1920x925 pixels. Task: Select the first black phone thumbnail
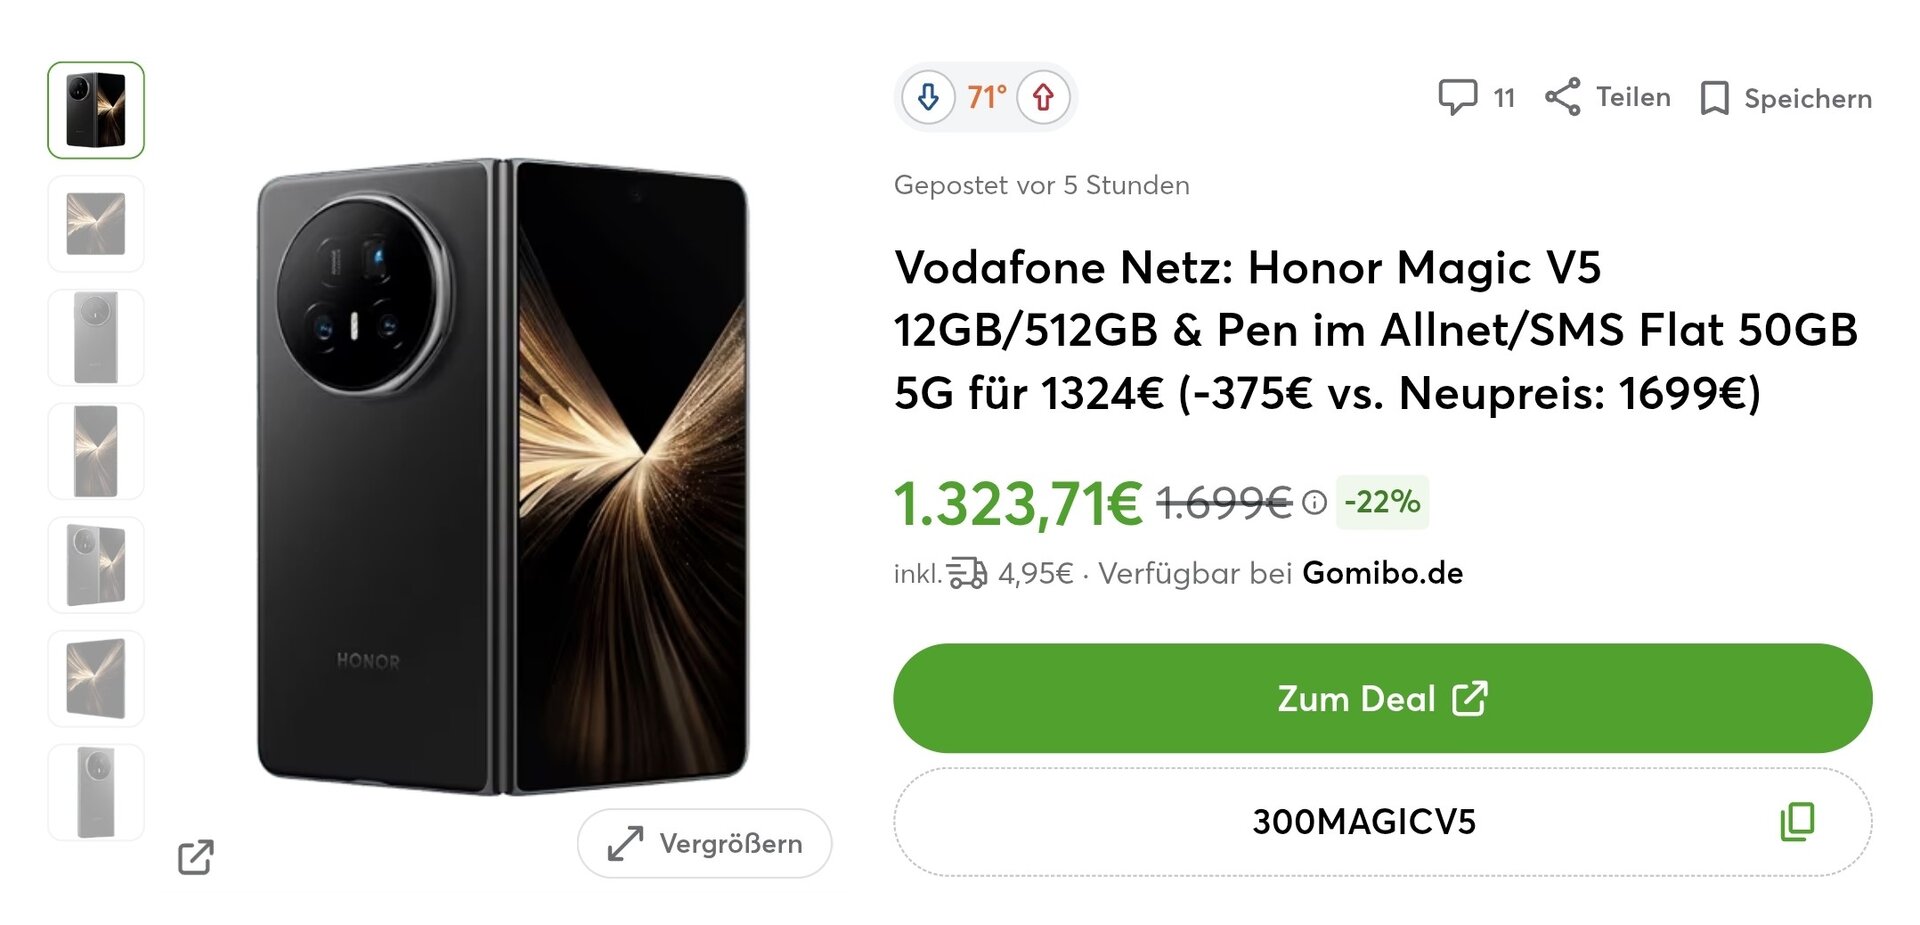click(x=96, y=110)
